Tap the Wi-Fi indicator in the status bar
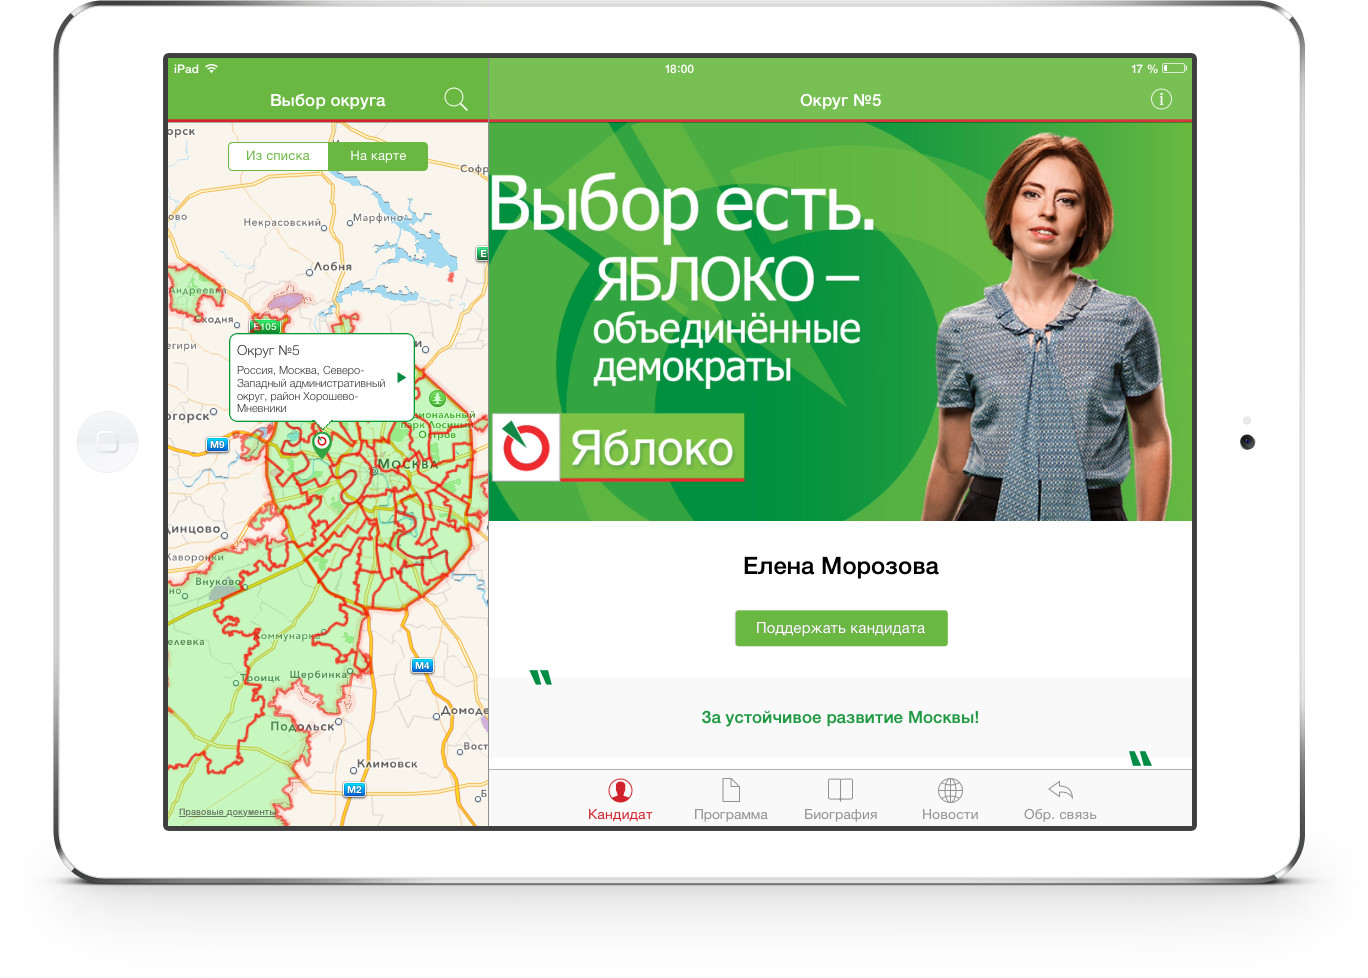Viewport: 1368px width, 978px height. click(x=211, y=68)
